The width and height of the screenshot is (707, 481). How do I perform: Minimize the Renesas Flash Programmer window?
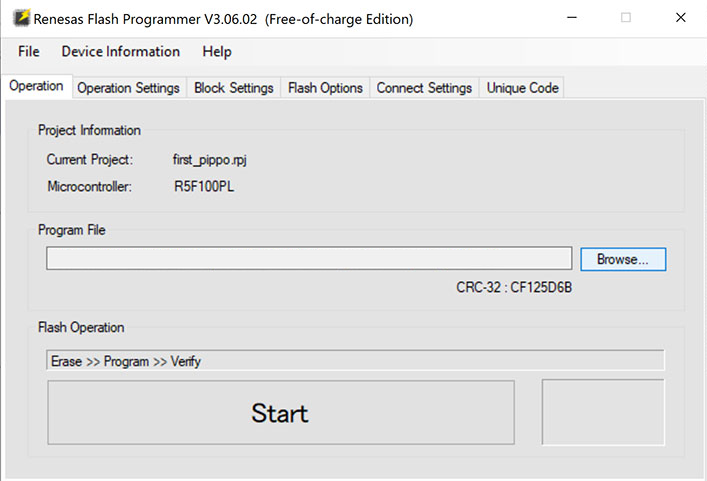tap(572, 18)
